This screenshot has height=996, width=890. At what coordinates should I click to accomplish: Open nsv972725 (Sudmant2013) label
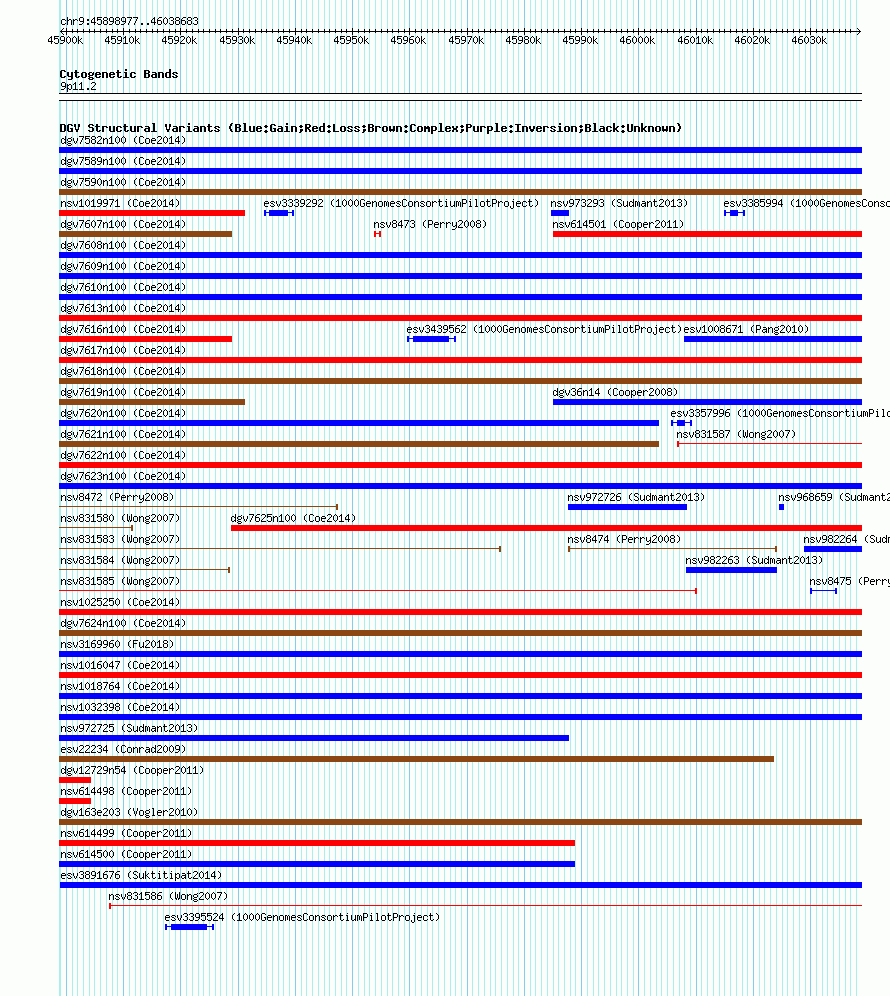point(129,727)
